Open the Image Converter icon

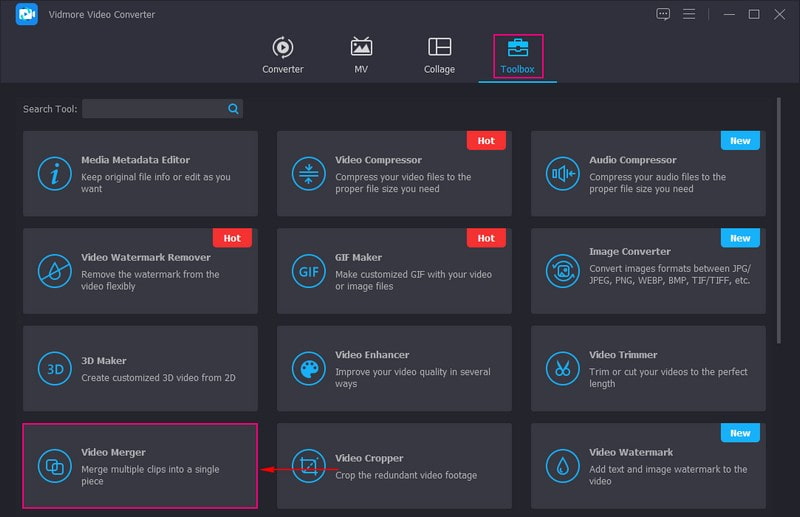pos(562,271)
